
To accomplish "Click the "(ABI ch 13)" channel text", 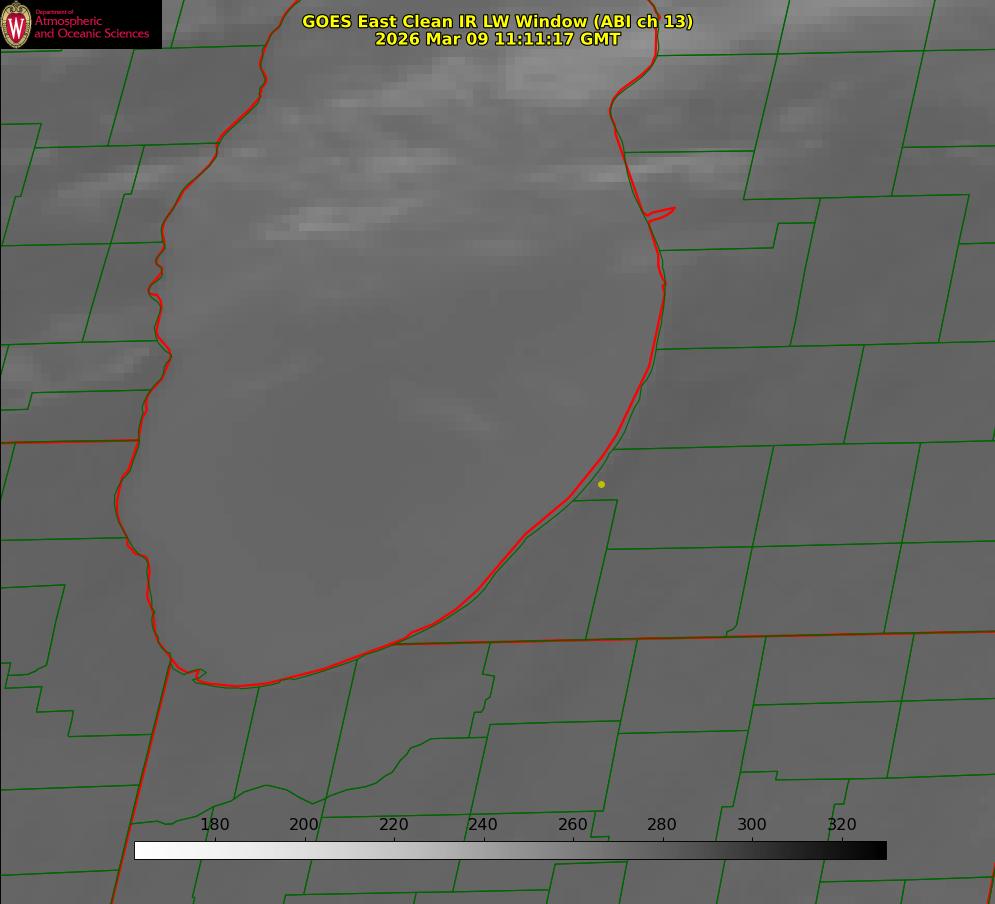I will tap(640, 21).
